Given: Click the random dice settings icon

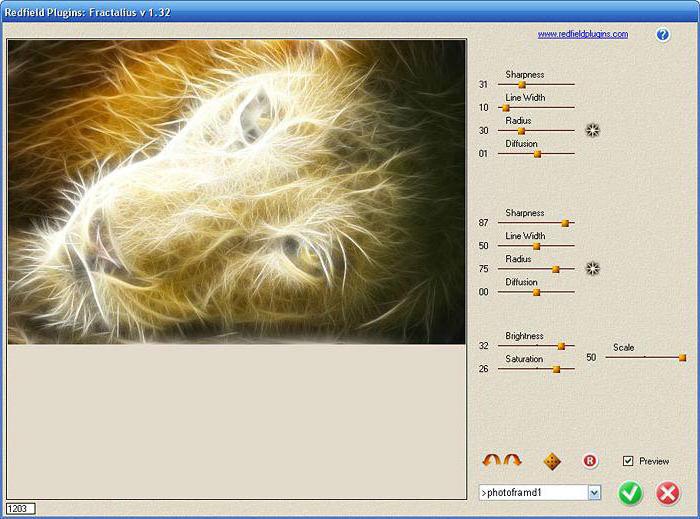Looking at the screenshot, I should [552, 461].
